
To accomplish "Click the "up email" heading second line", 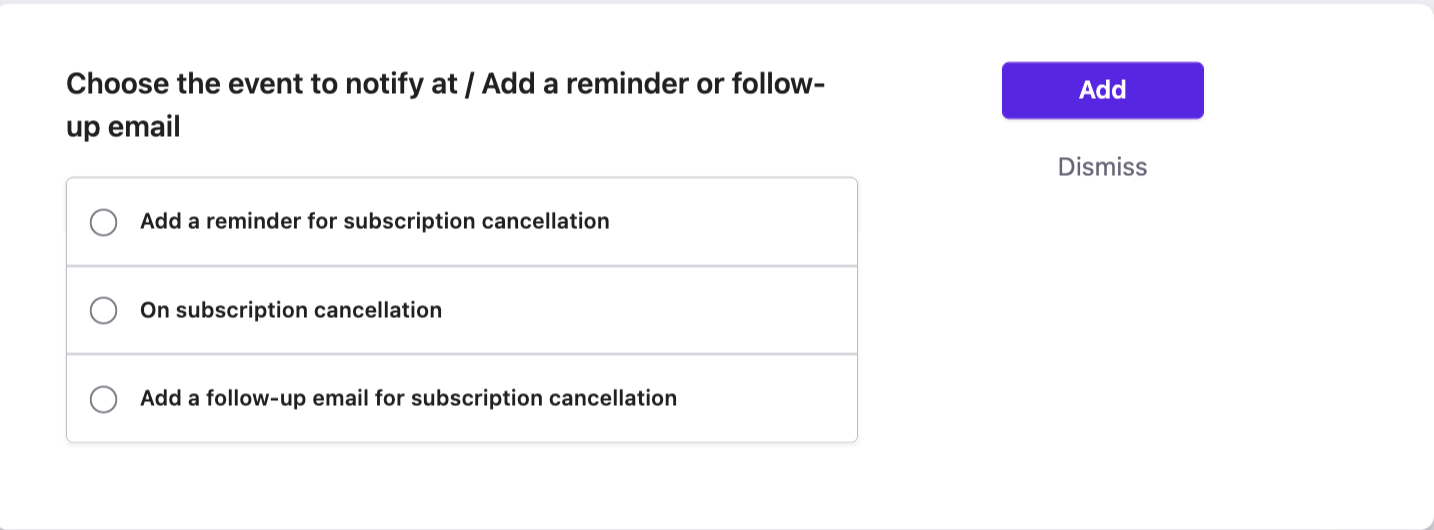I will tap(123, 128).
